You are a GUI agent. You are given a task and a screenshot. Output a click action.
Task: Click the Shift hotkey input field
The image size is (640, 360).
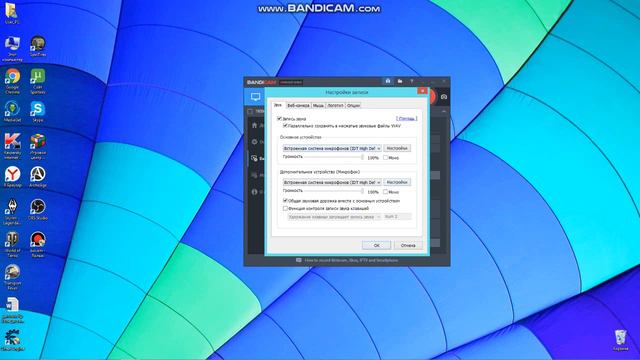point(397,217)
